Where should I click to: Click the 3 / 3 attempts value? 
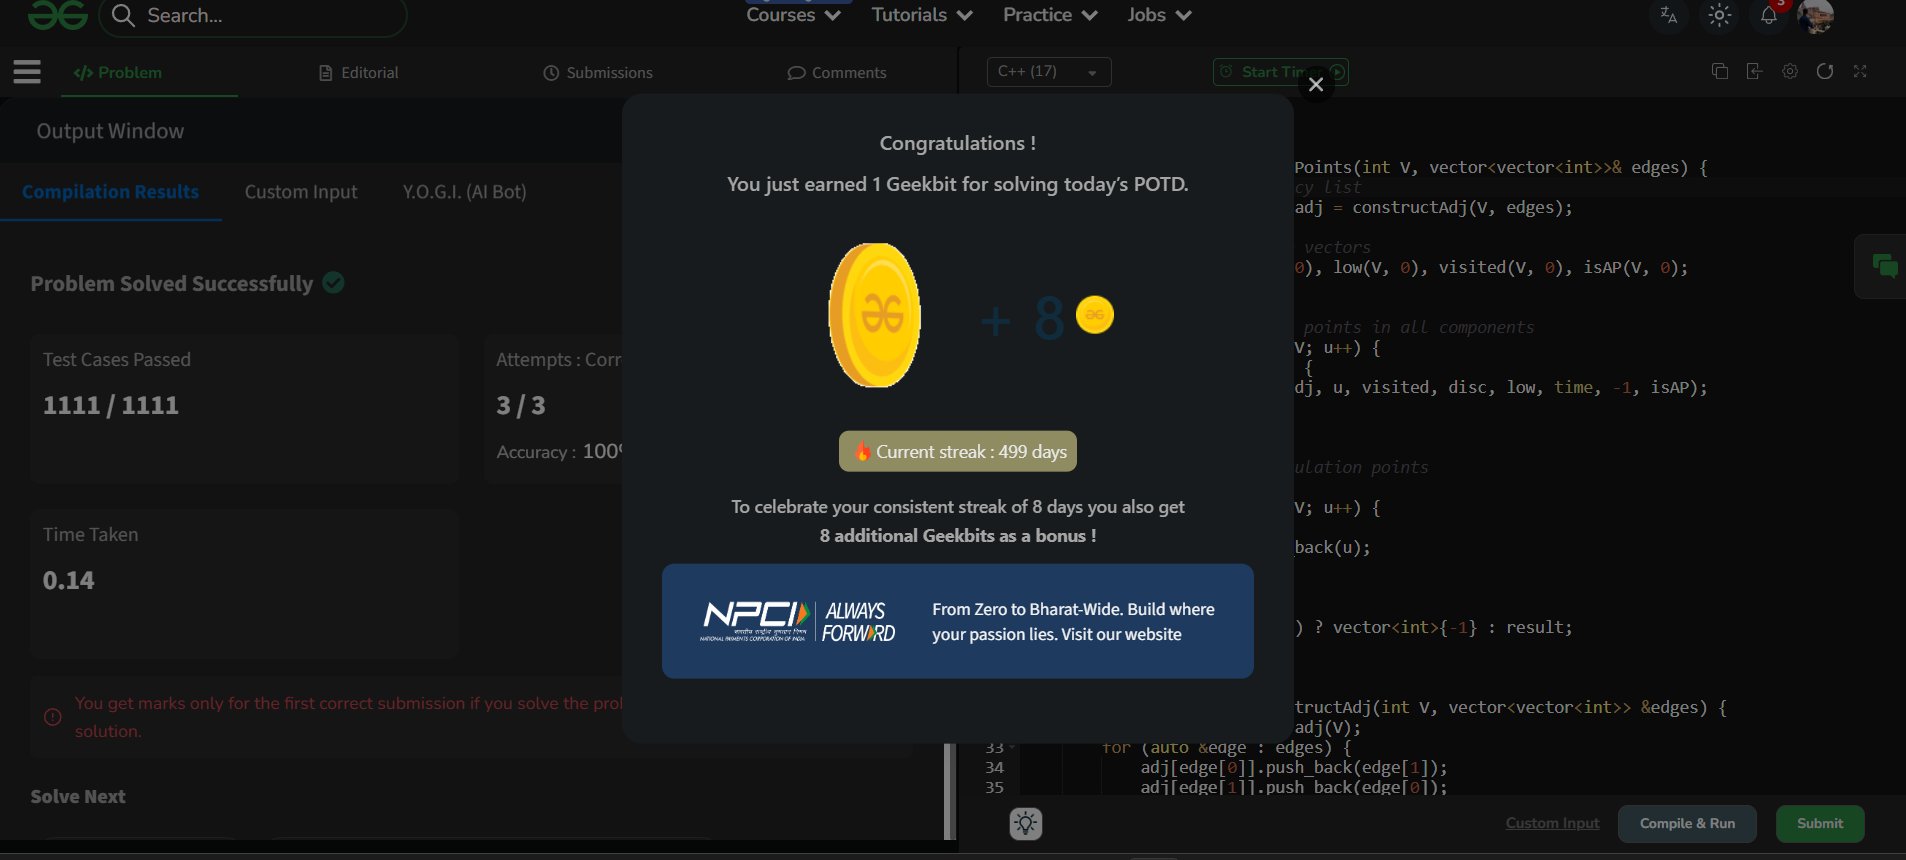coord(521,405)
